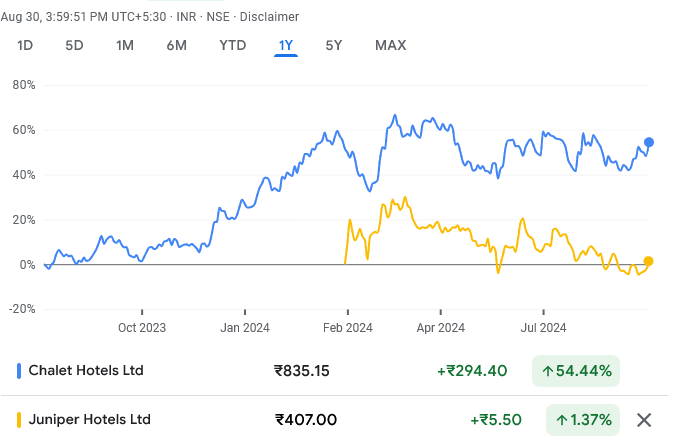Screen dimensions: 675x444
Task: Show the 6M chart range
Action: [x=177, y=45]
